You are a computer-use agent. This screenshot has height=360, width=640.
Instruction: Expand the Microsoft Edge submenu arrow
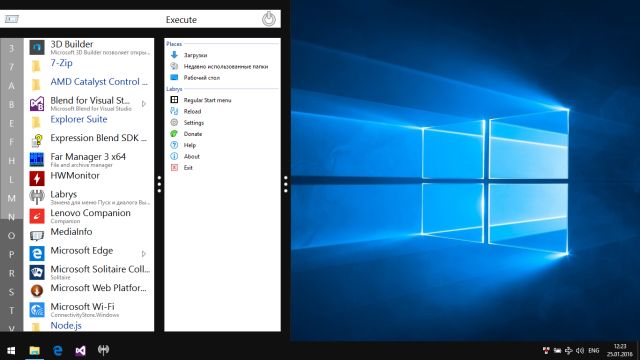[144, 254]
